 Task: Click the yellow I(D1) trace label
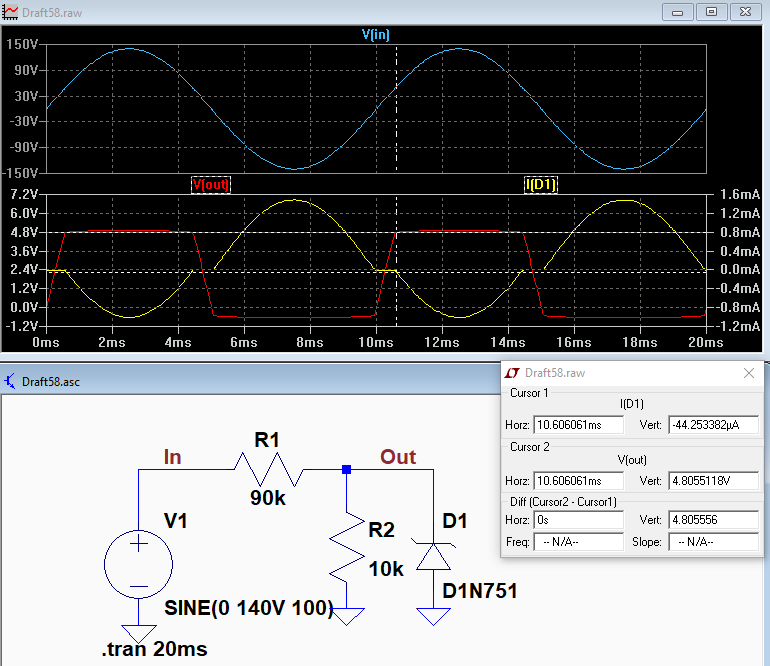(541, 185)
